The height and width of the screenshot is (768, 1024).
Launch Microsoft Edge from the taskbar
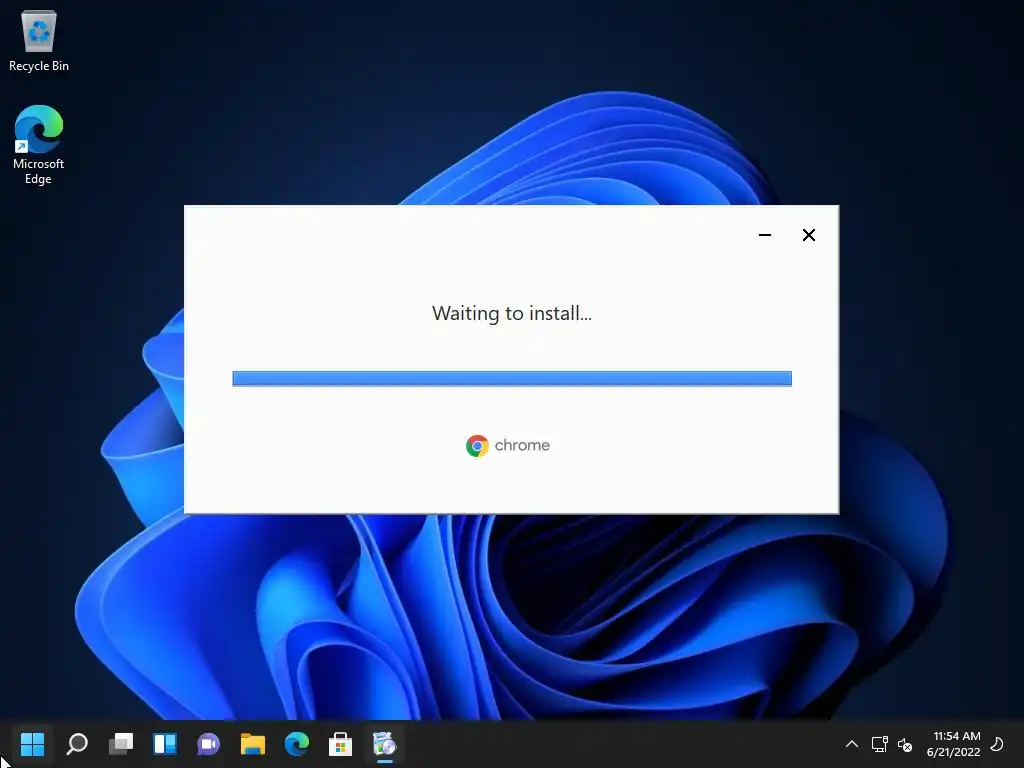pyautogui.click(x=296, y=744)
